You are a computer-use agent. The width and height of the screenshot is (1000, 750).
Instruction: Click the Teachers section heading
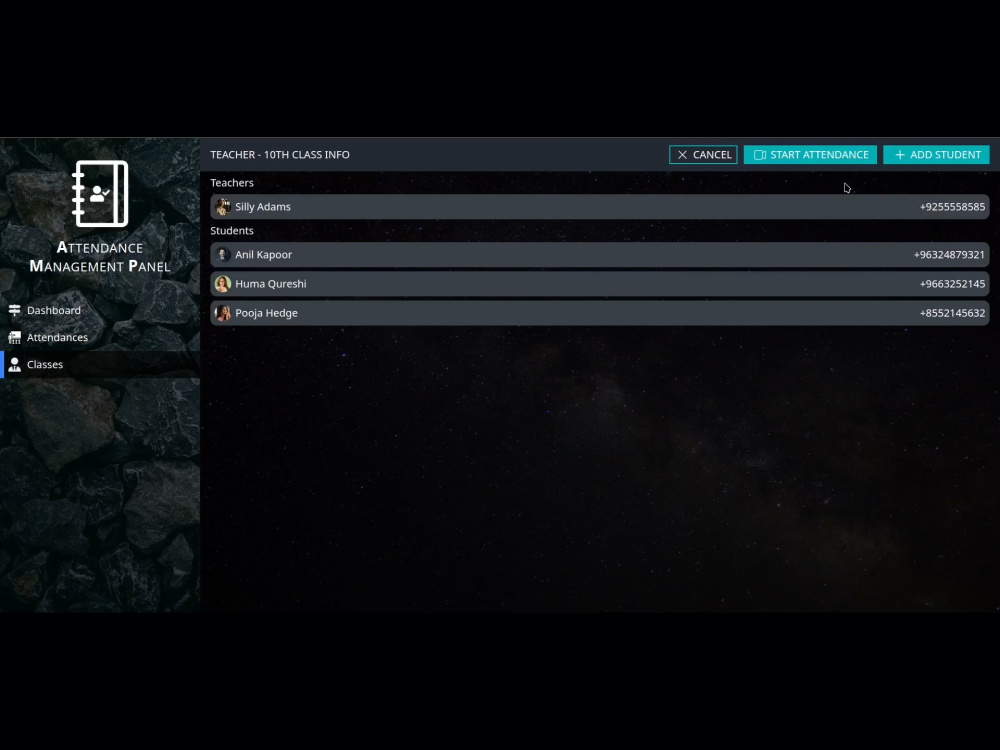(232, 183)
